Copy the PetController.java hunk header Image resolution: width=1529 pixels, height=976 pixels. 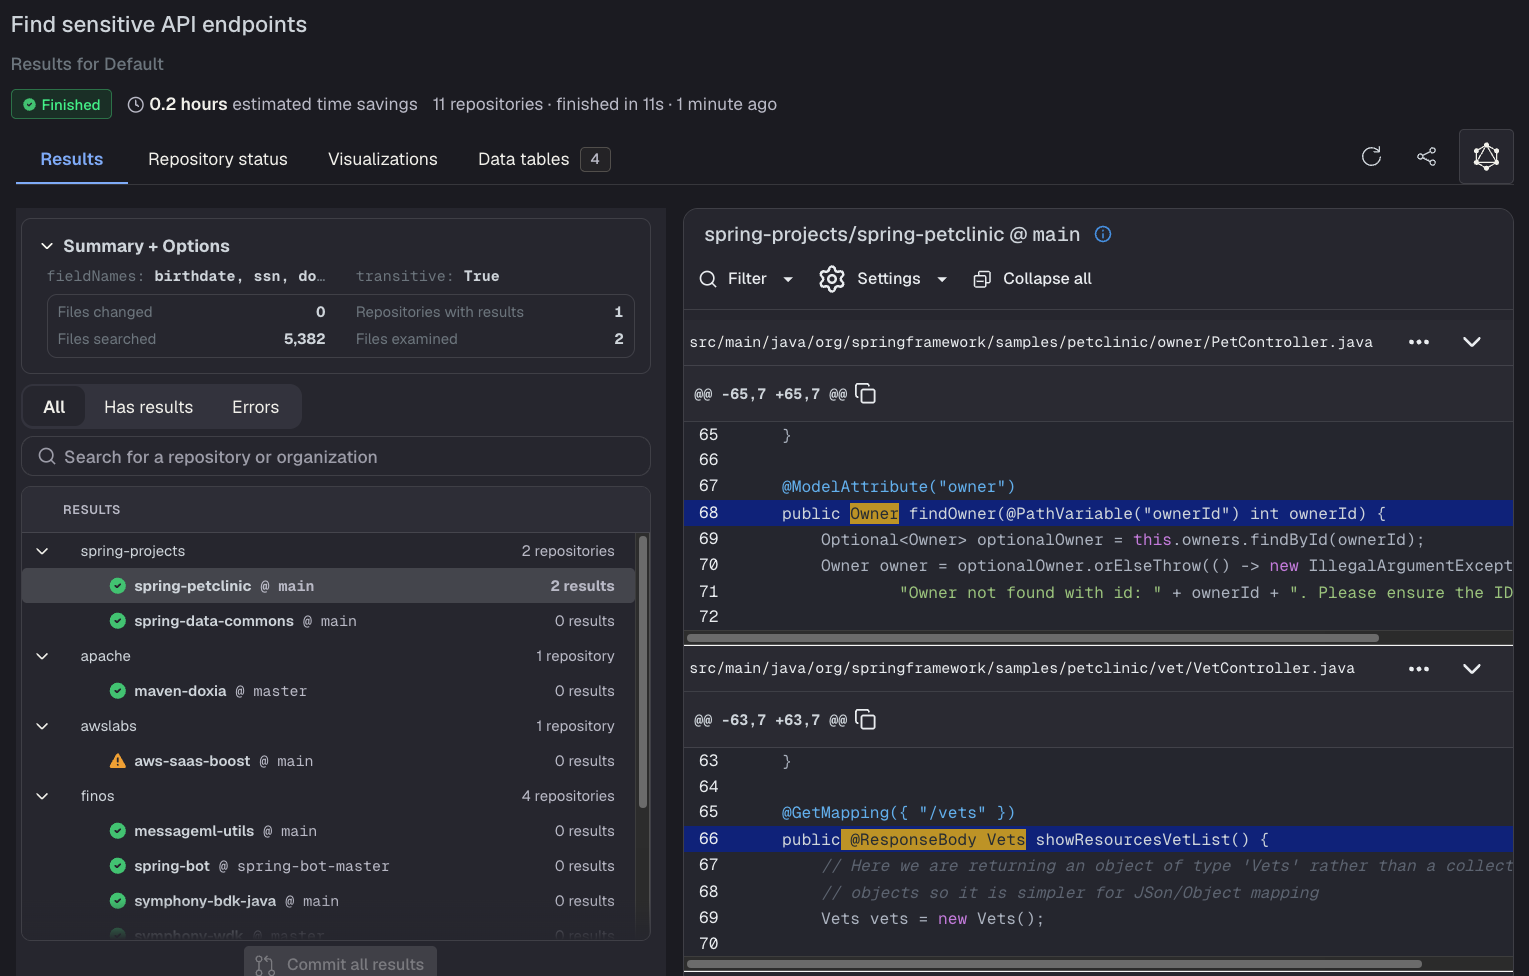(x=866, y=394)
